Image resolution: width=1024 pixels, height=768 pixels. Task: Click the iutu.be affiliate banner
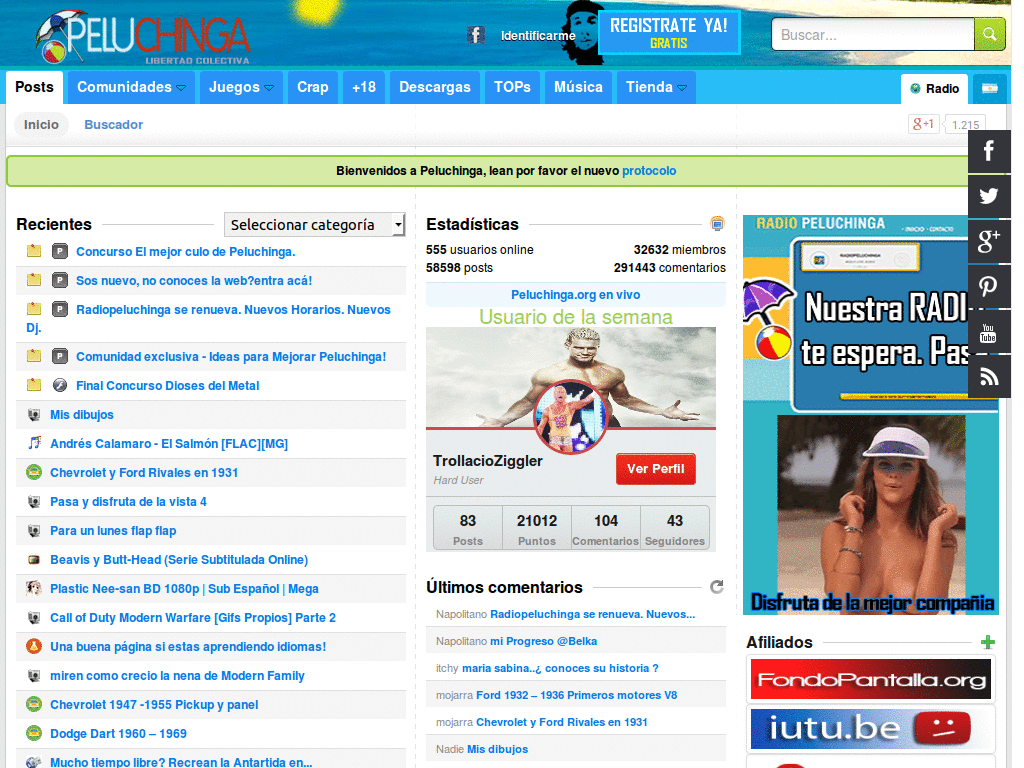tap(871, 728)
